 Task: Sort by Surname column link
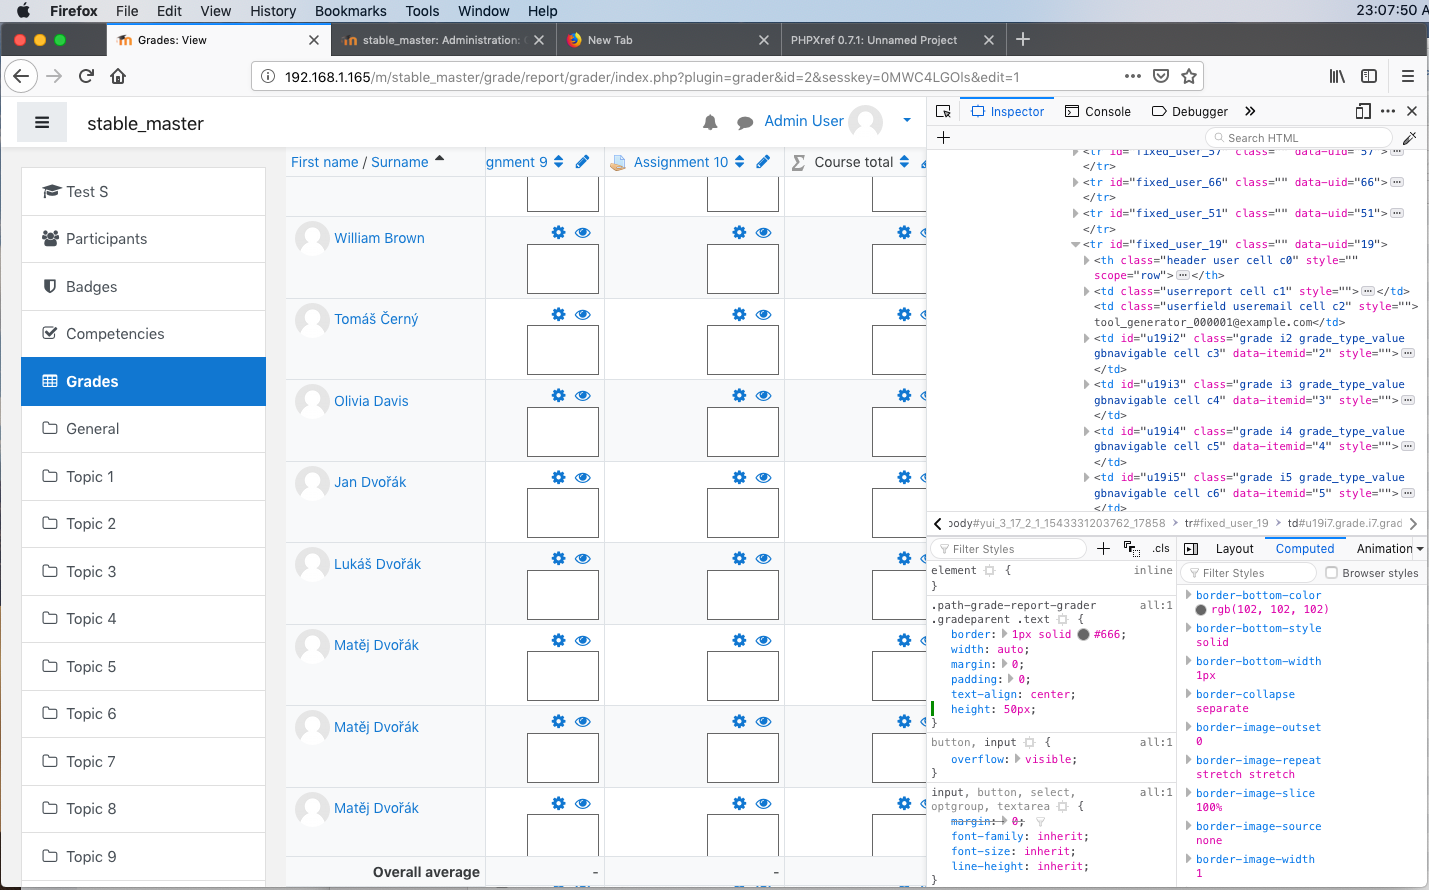(x=400, y=162)
